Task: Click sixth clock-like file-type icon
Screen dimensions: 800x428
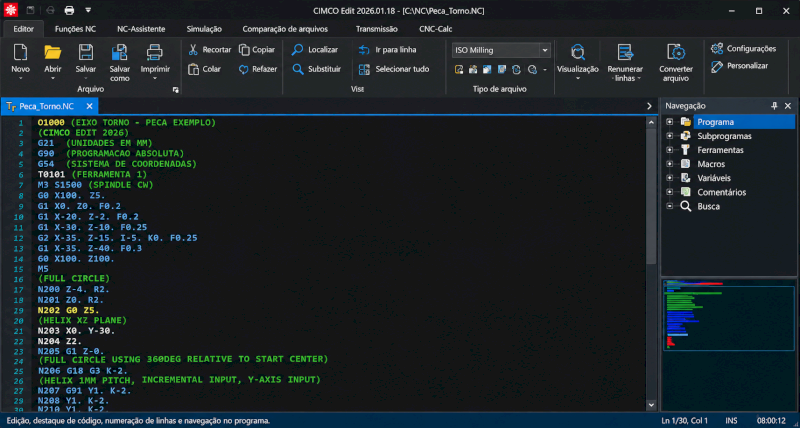Action: coord(532,69)
